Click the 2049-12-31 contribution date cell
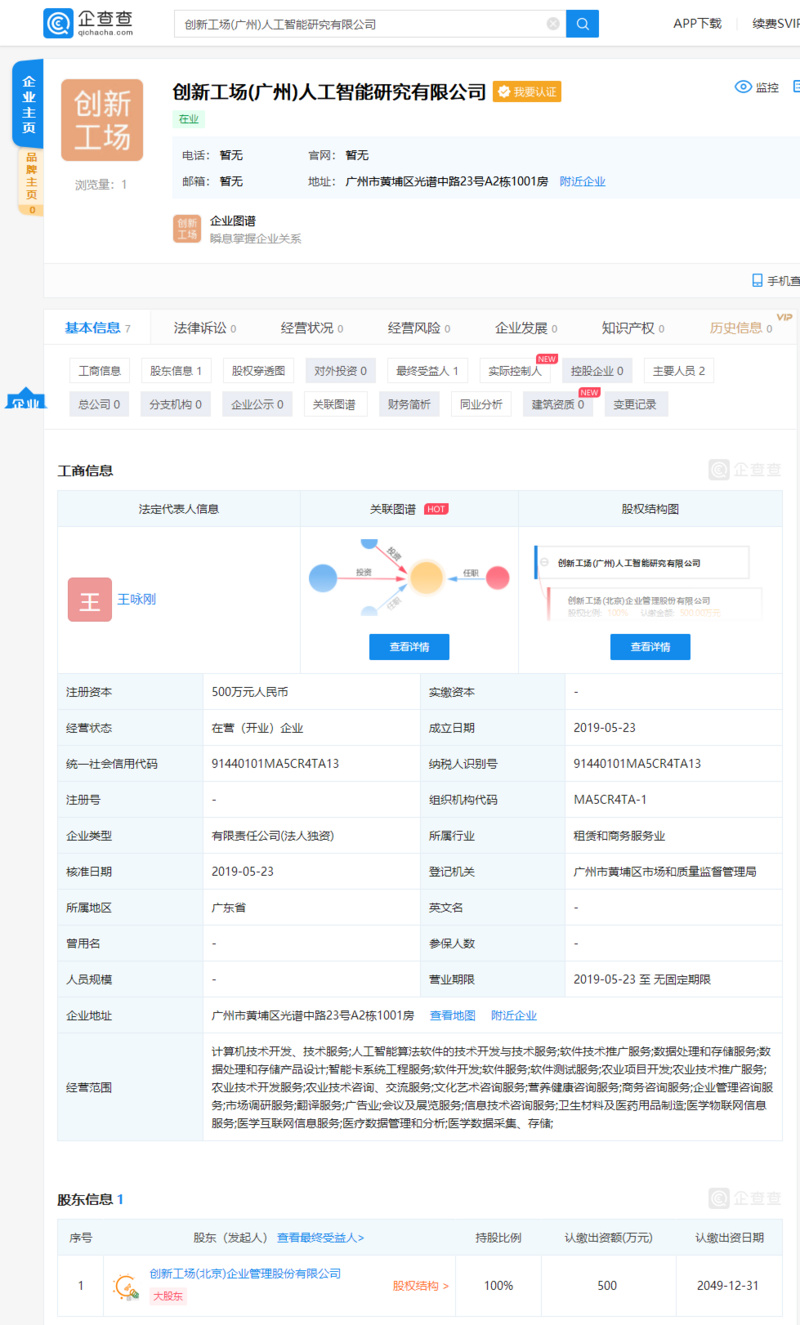Screen dimensions: 800x1325 (x=729, y=1285)
